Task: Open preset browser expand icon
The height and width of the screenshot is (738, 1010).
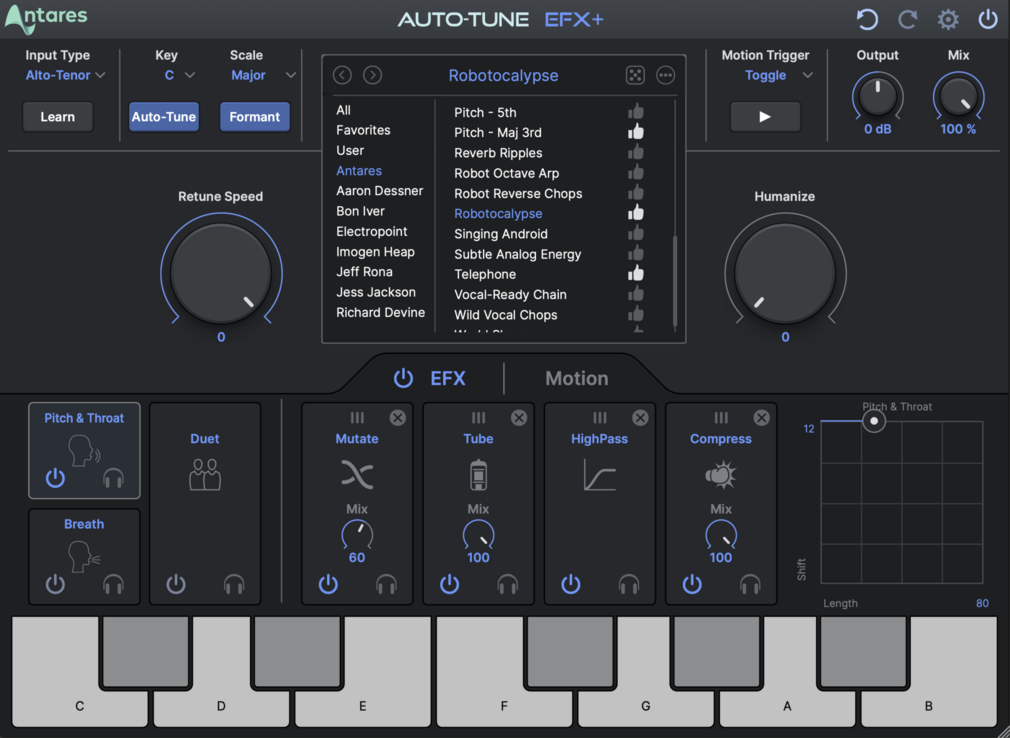Action: [x=636, y=74]
